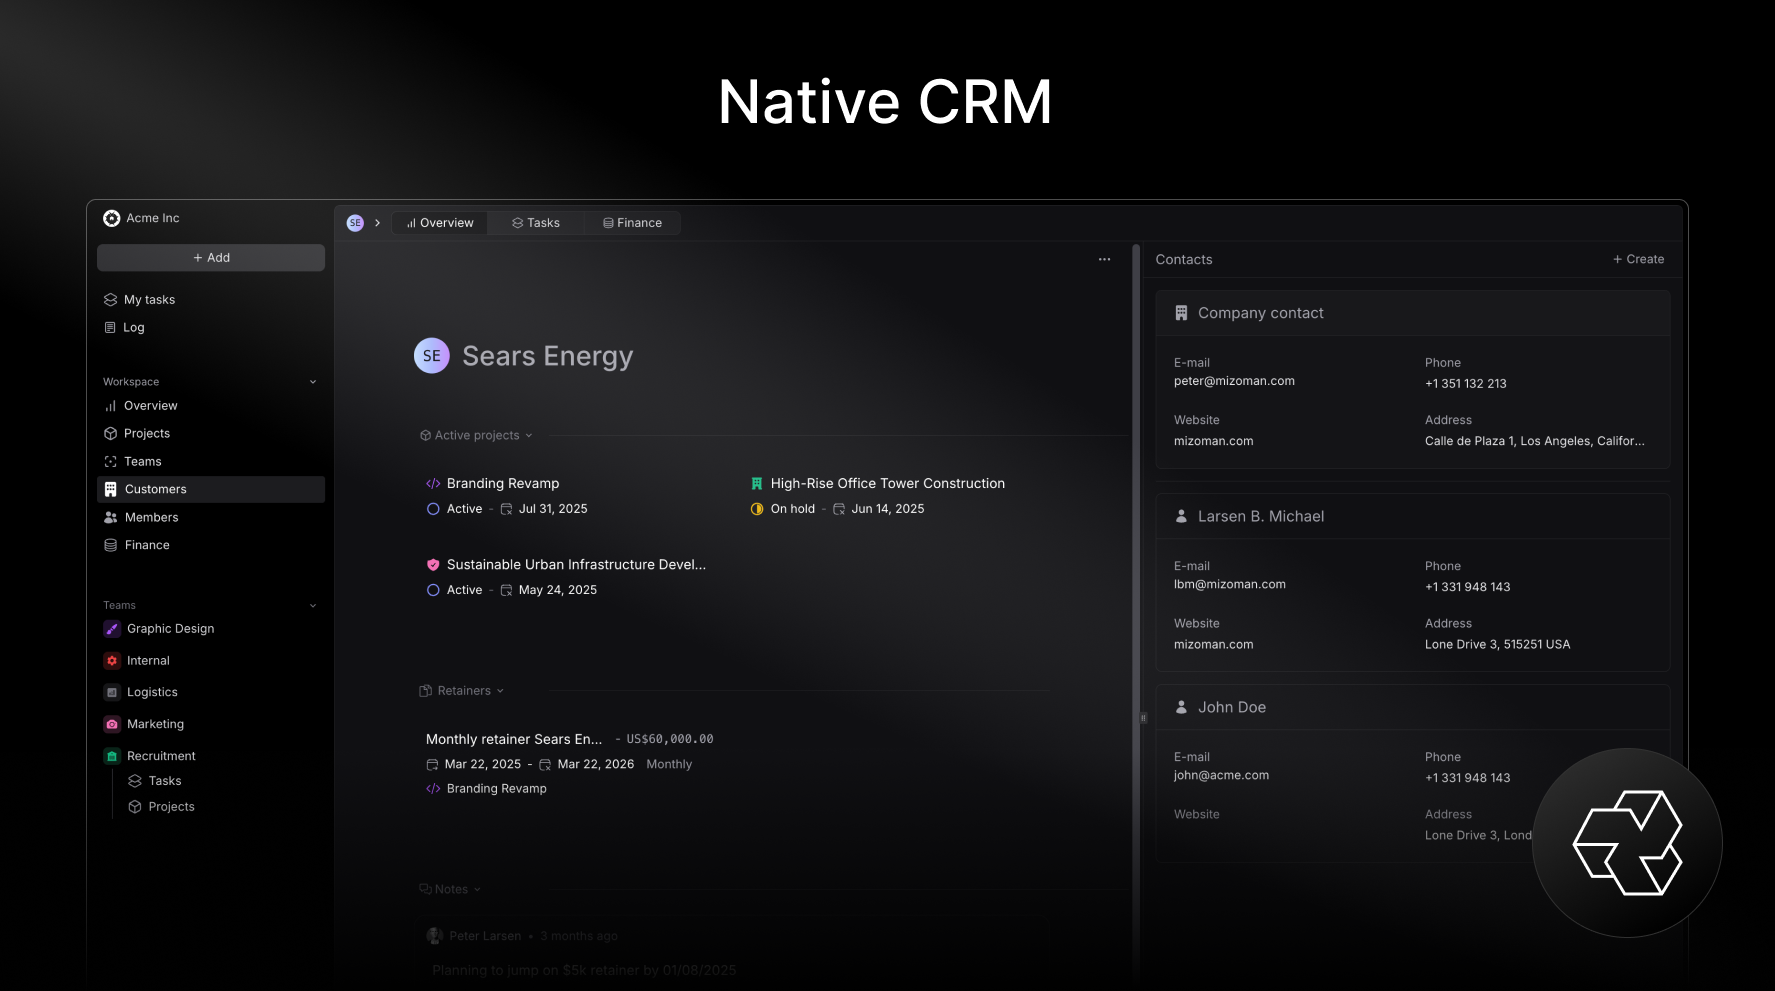
Task: Click Branding Revamp link under the retainer
Action: [x=497, y=789]
